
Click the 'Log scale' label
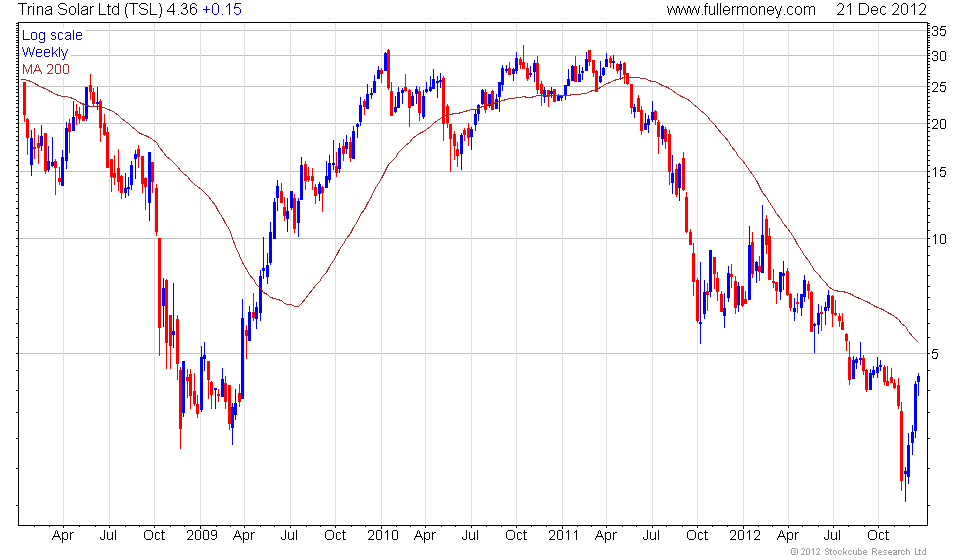click(x=52, y=36)
